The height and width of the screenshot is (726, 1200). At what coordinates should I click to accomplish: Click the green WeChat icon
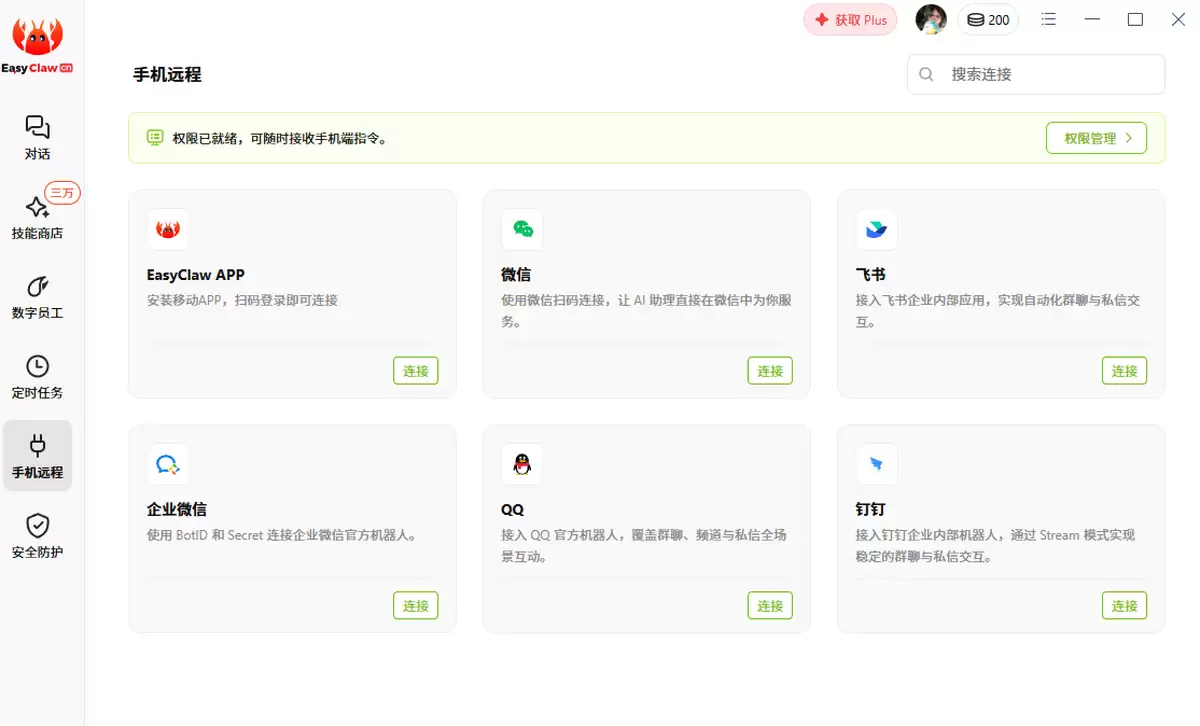click(522, 229)
